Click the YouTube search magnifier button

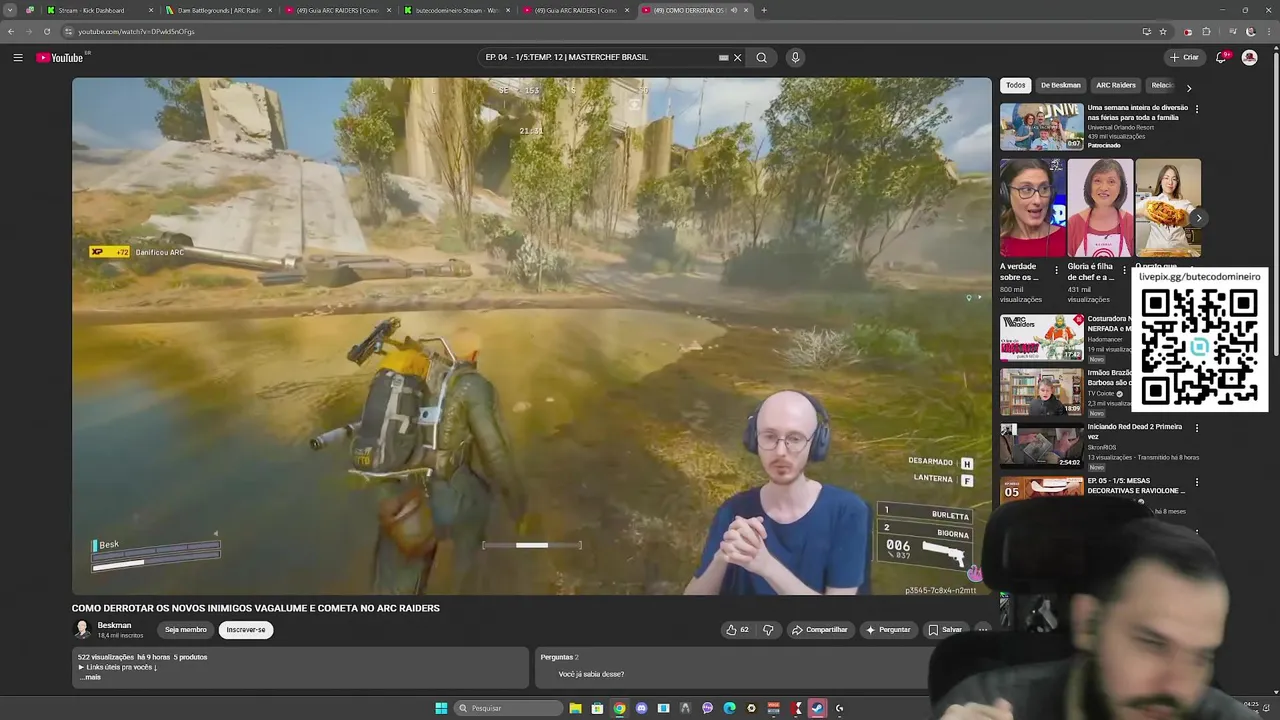pos(761,57)
